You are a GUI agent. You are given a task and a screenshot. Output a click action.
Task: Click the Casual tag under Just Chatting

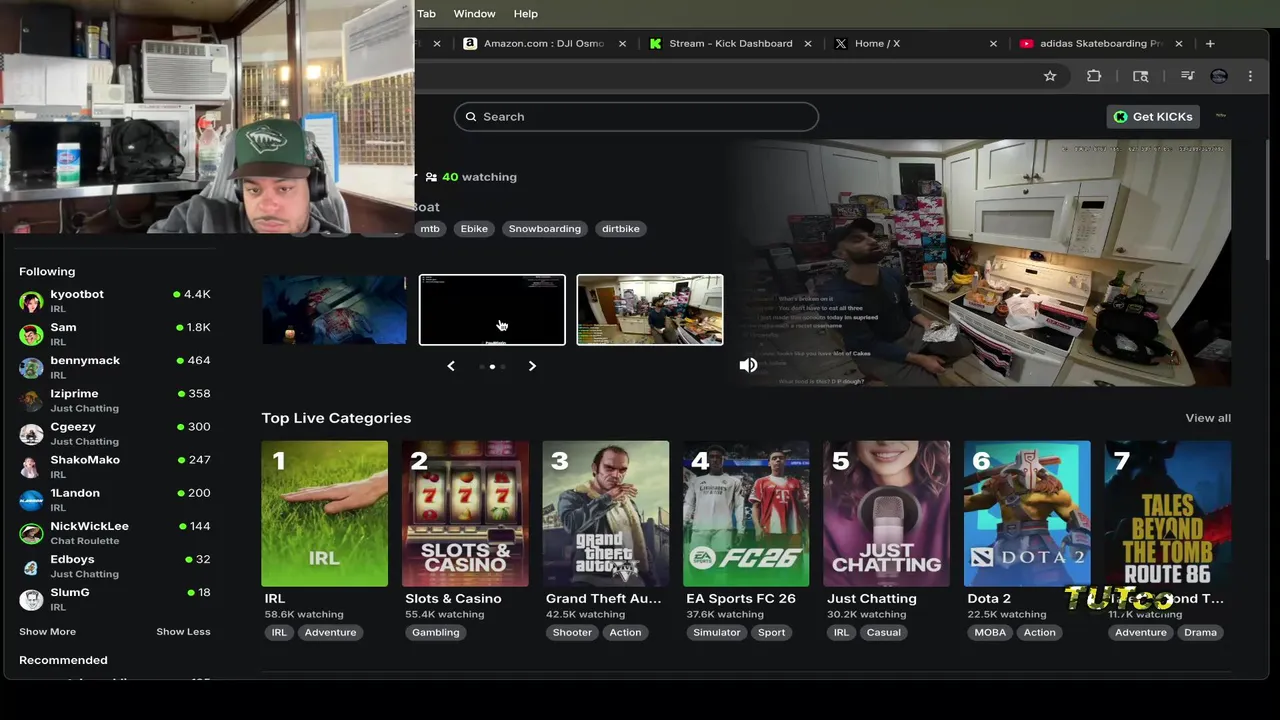tap(883, 632)
